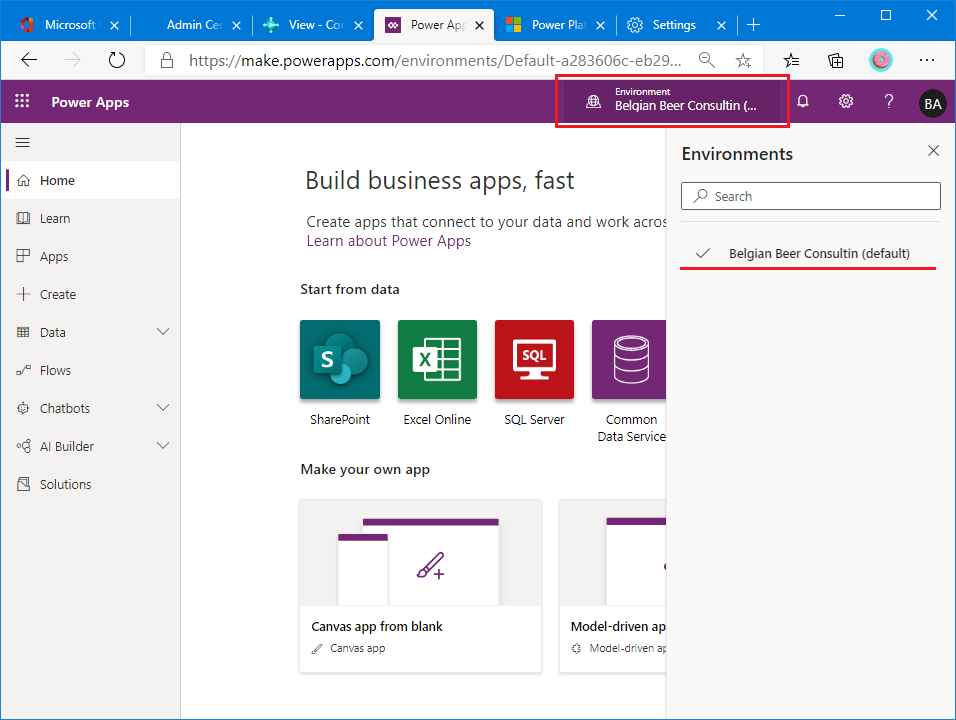Select Belgian Beer Consultin (default) environment

(x=808, y=254)
